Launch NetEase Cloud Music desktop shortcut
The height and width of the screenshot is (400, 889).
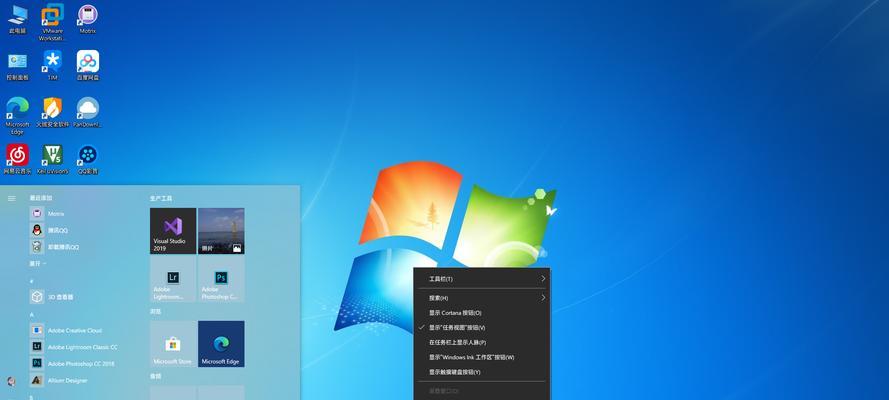click(x=18, y=159)
